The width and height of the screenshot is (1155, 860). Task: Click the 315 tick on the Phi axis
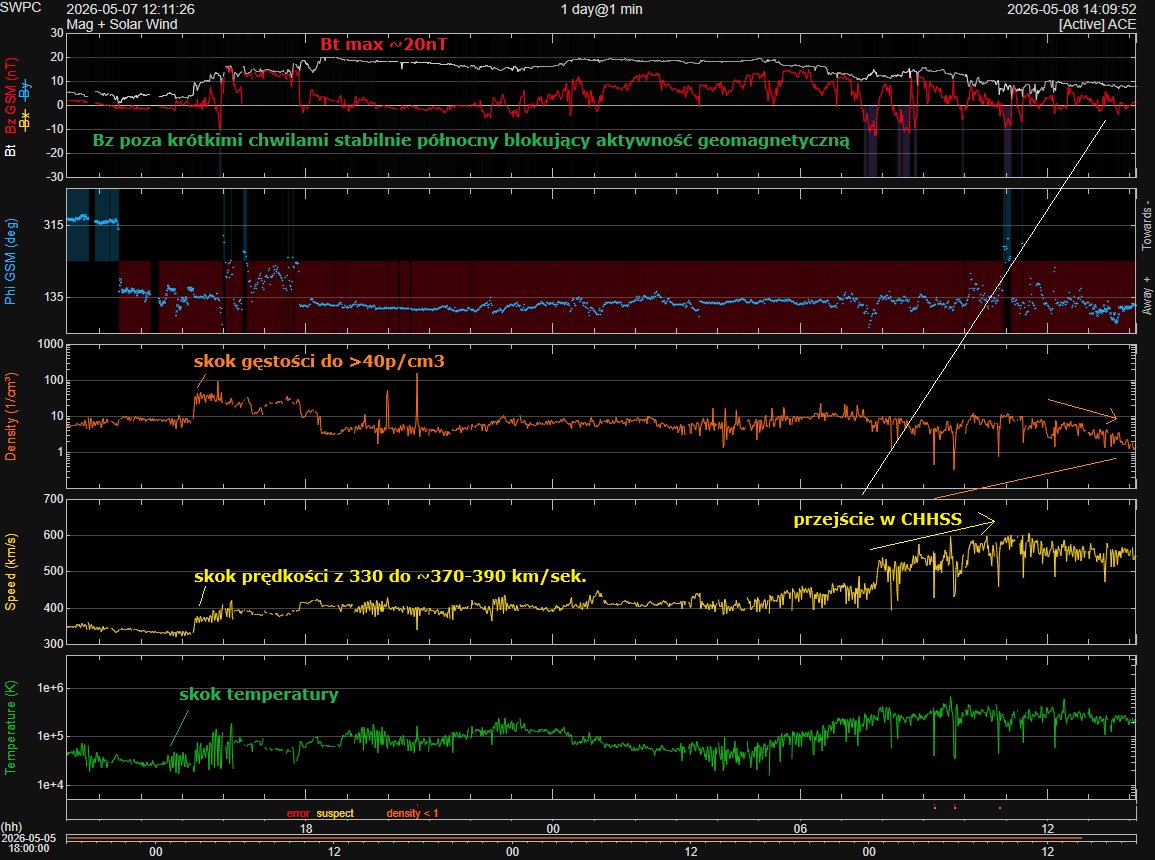point(53,225)
